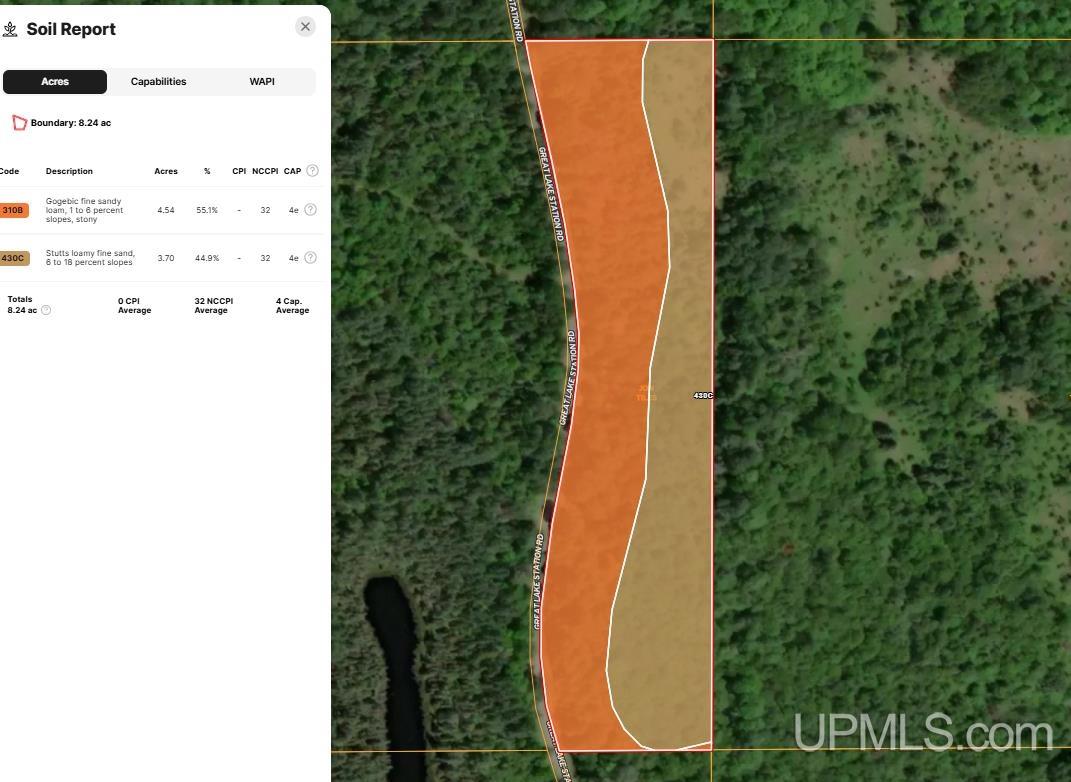The width and height of the screenshot is (1071, 782).
Task: Open help icon in the Stutts row
Action: pyautogui.click(x=310, y=258)
